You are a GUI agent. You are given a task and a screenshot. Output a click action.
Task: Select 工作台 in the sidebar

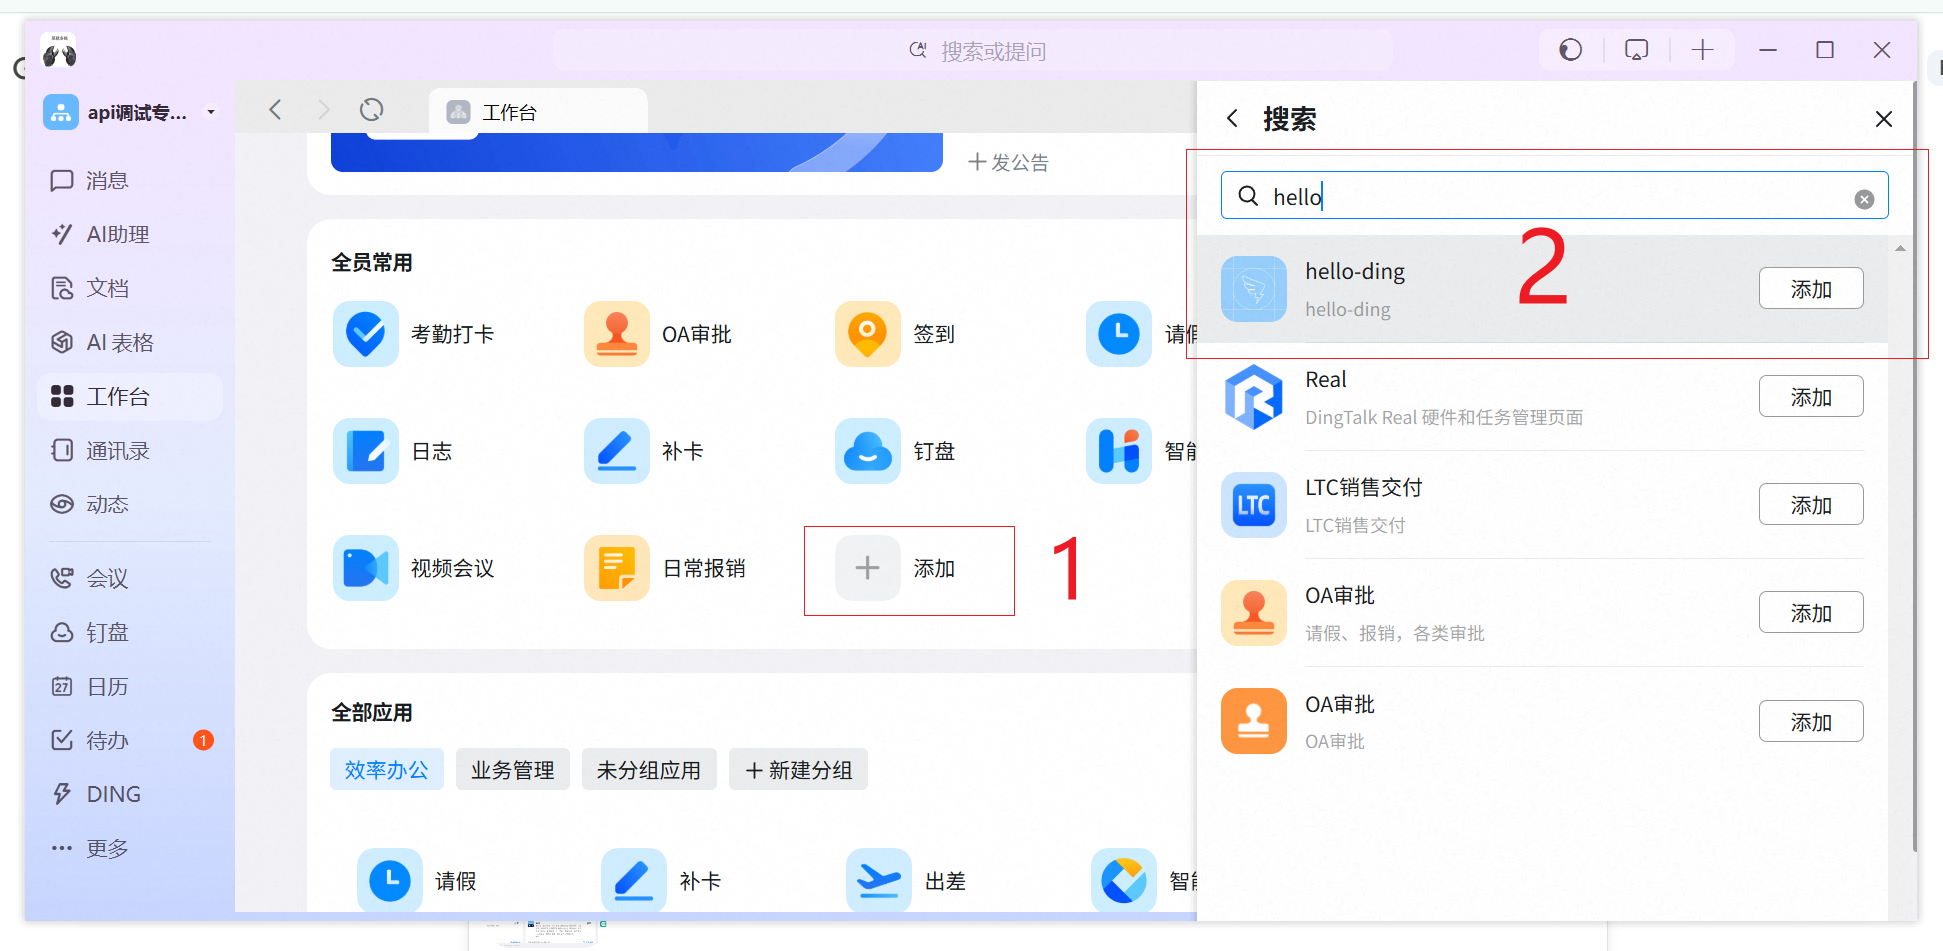(x=130, y=396)
